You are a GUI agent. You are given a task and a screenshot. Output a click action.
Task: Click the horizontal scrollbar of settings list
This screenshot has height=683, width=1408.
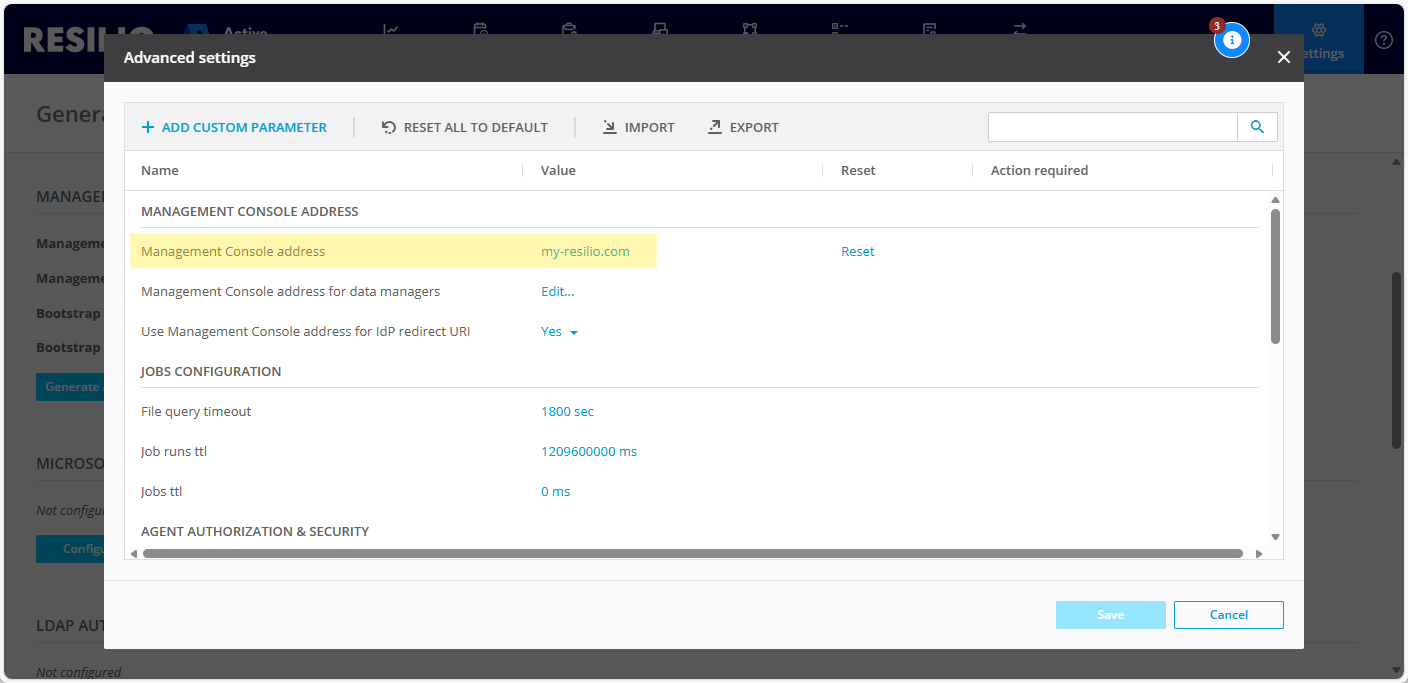click(x=692, y=553)
